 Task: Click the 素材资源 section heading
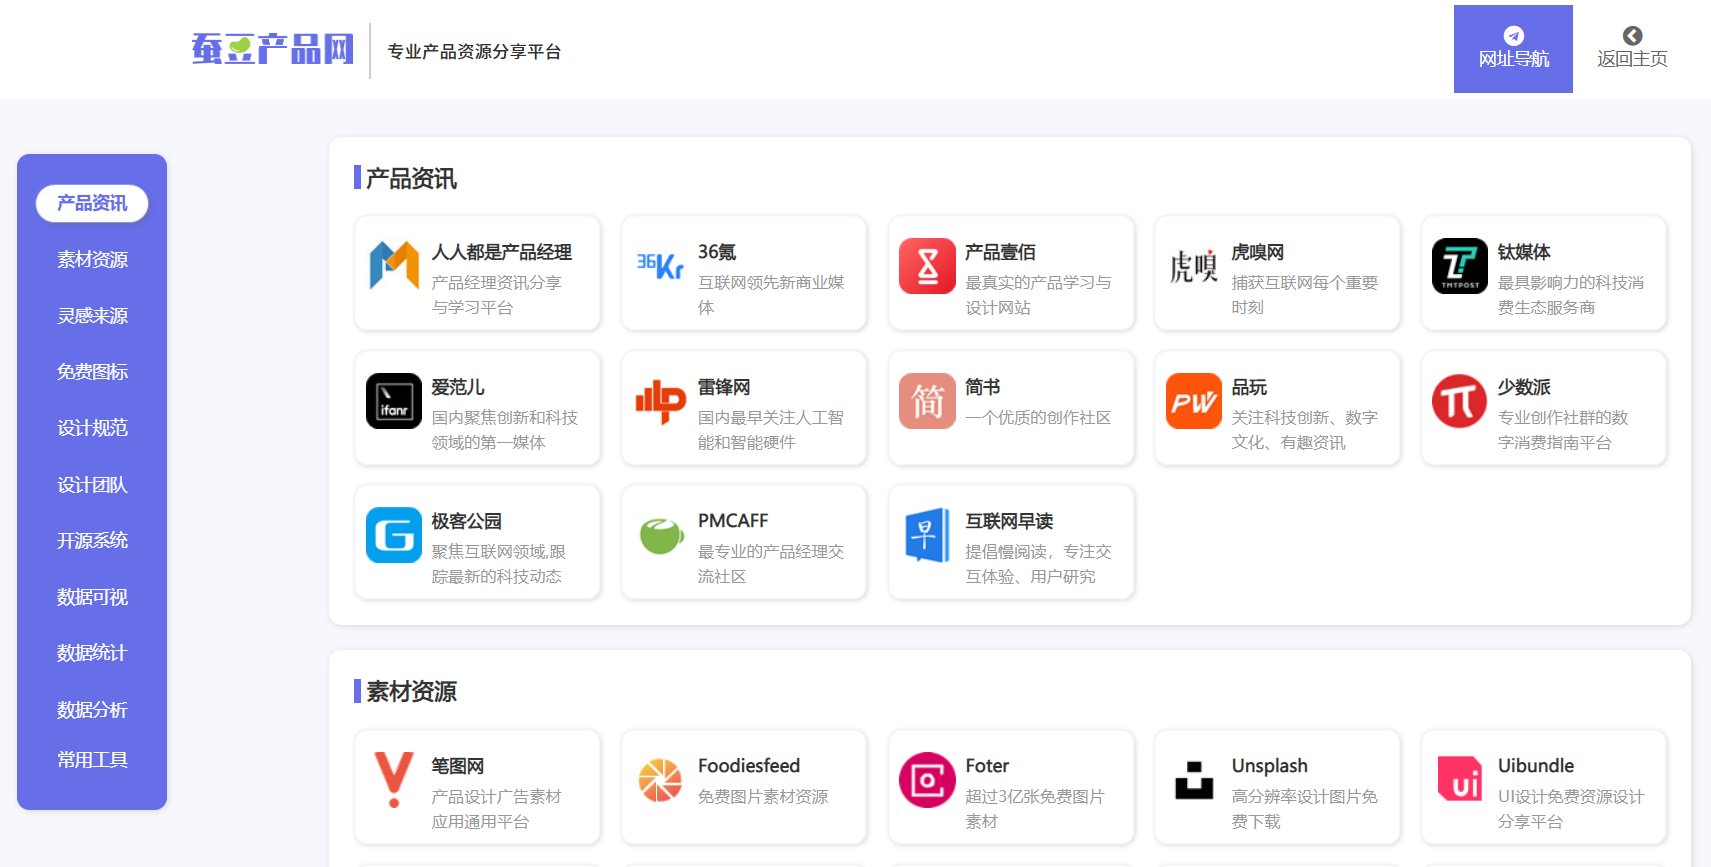click(x=411, y=691)
